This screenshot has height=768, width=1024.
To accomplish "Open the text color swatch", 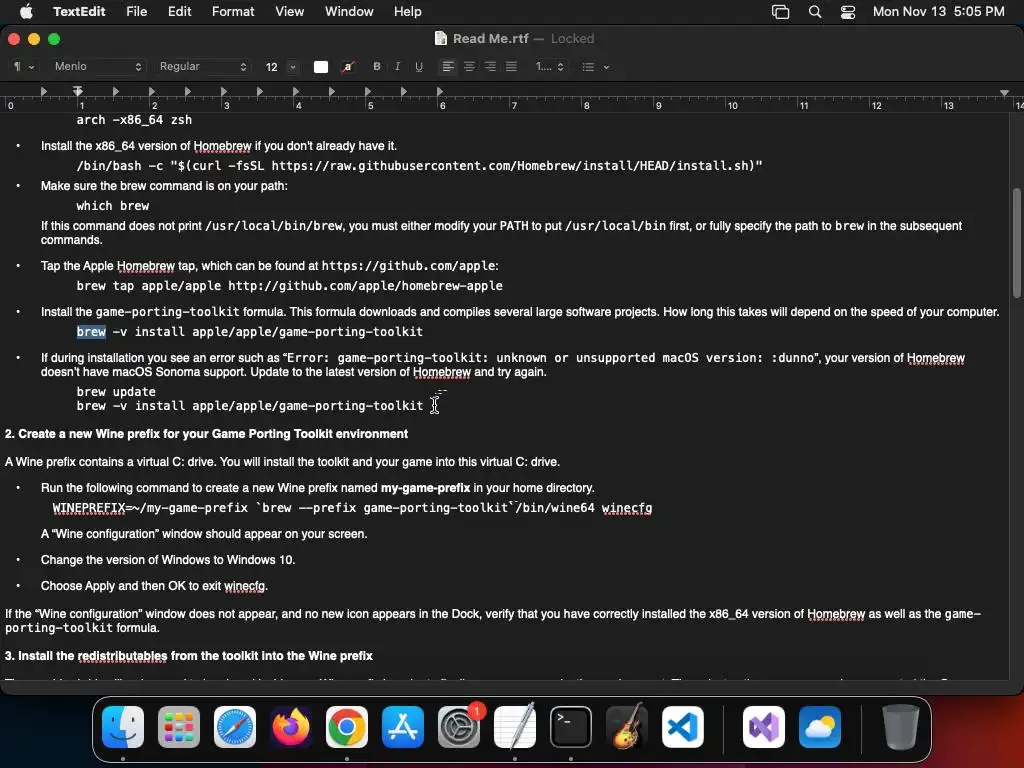I will [321, 67].
